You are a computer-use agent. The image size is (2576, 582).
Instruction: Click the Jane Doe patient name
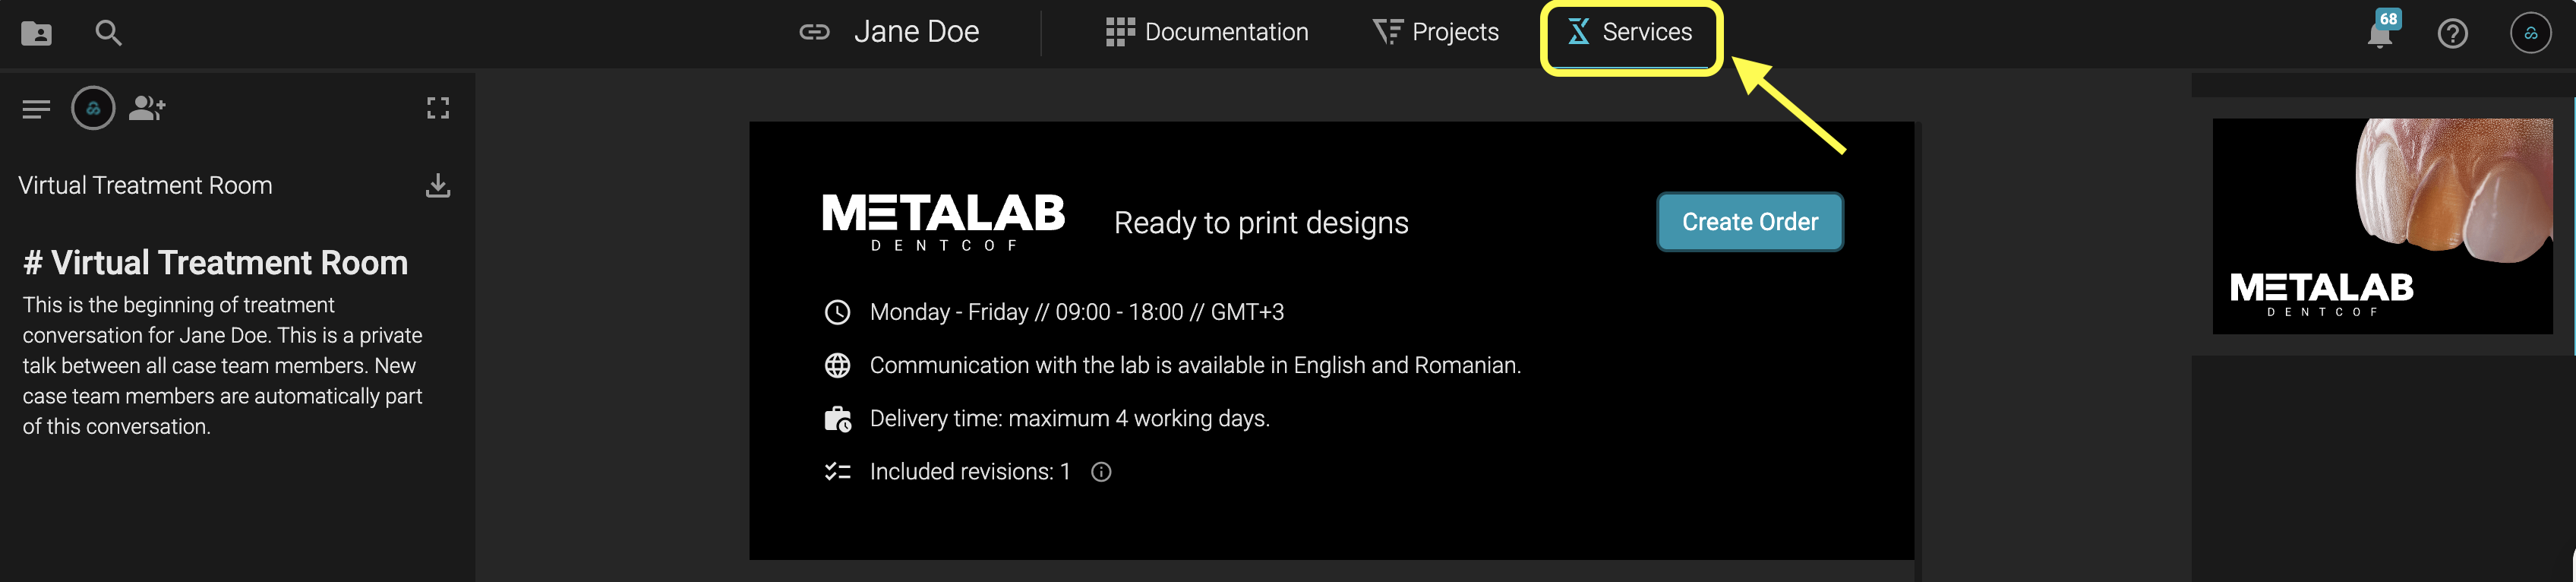pyautogui.click(x=916, y=32)
